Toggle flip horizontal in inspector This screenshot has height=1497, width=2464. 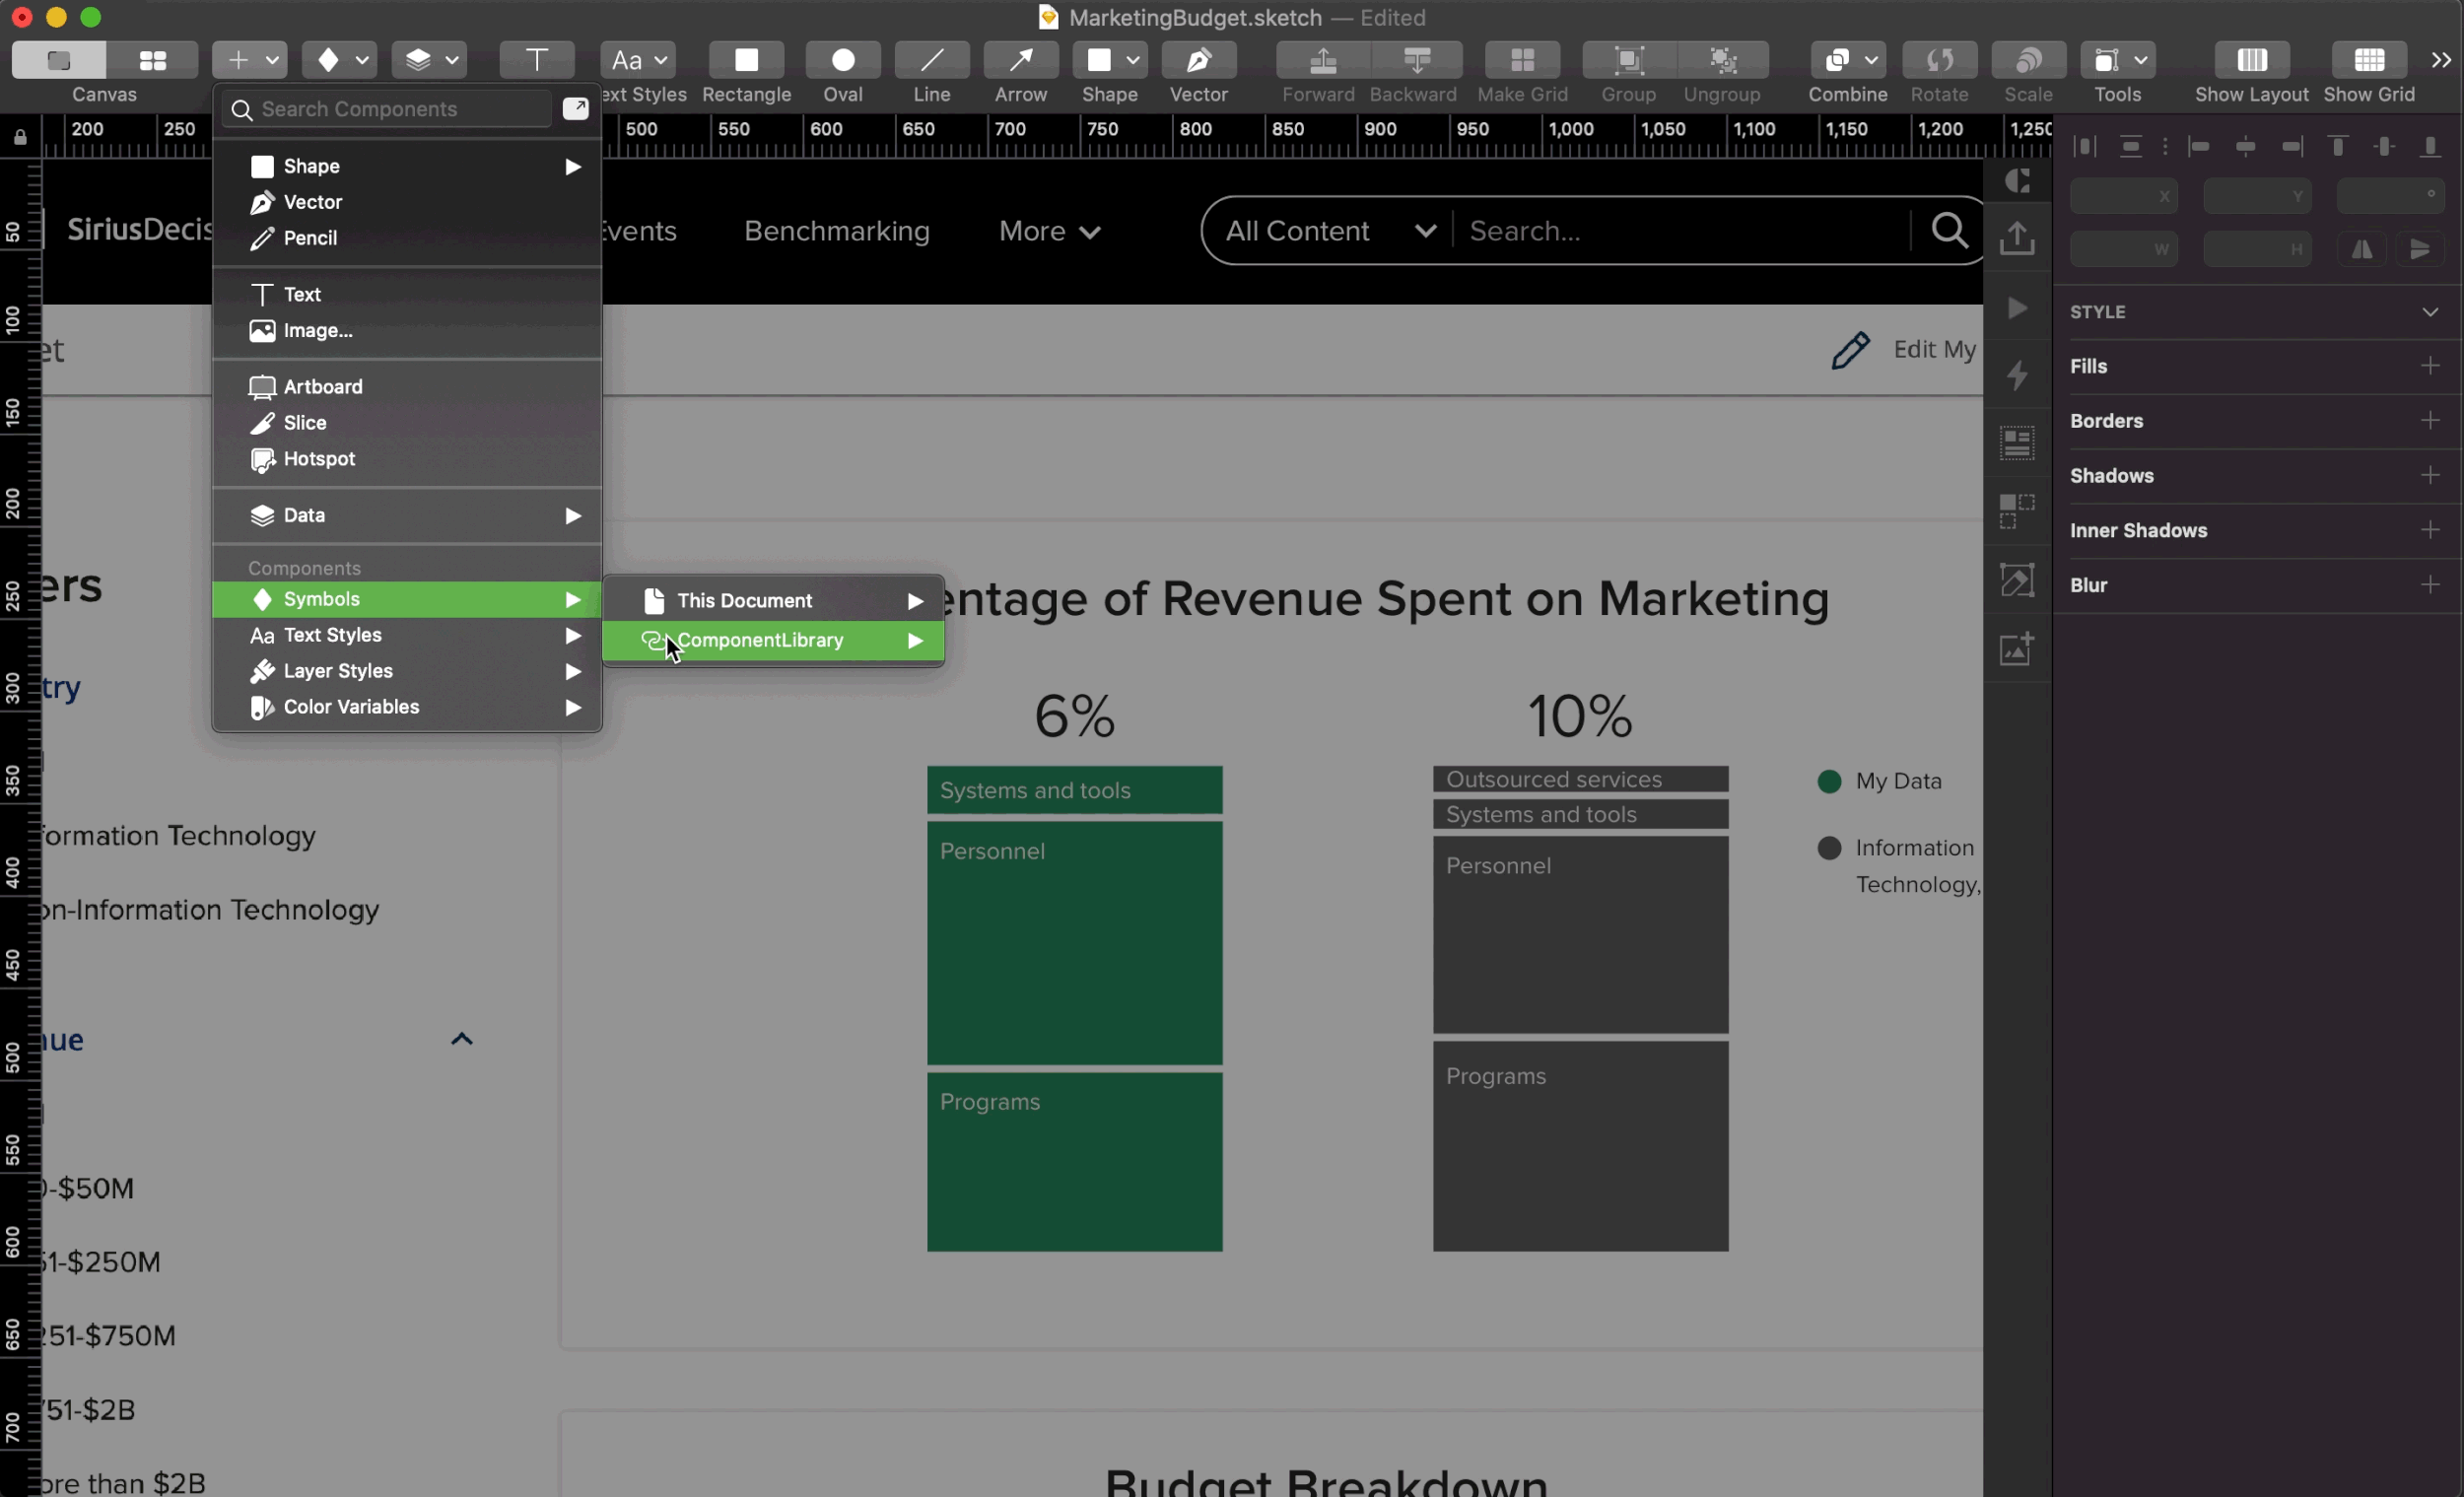pyautogui.click(x=2362, y=249)
